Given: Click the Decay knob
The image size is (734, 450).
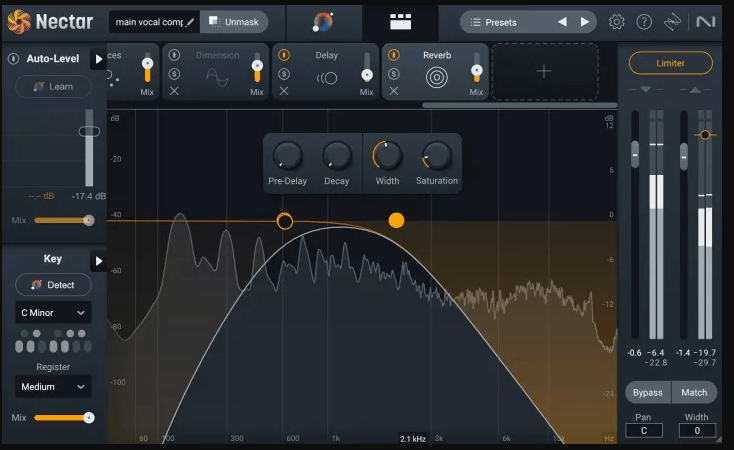Looking at the screenshot, I should click(x=337, y=155).
